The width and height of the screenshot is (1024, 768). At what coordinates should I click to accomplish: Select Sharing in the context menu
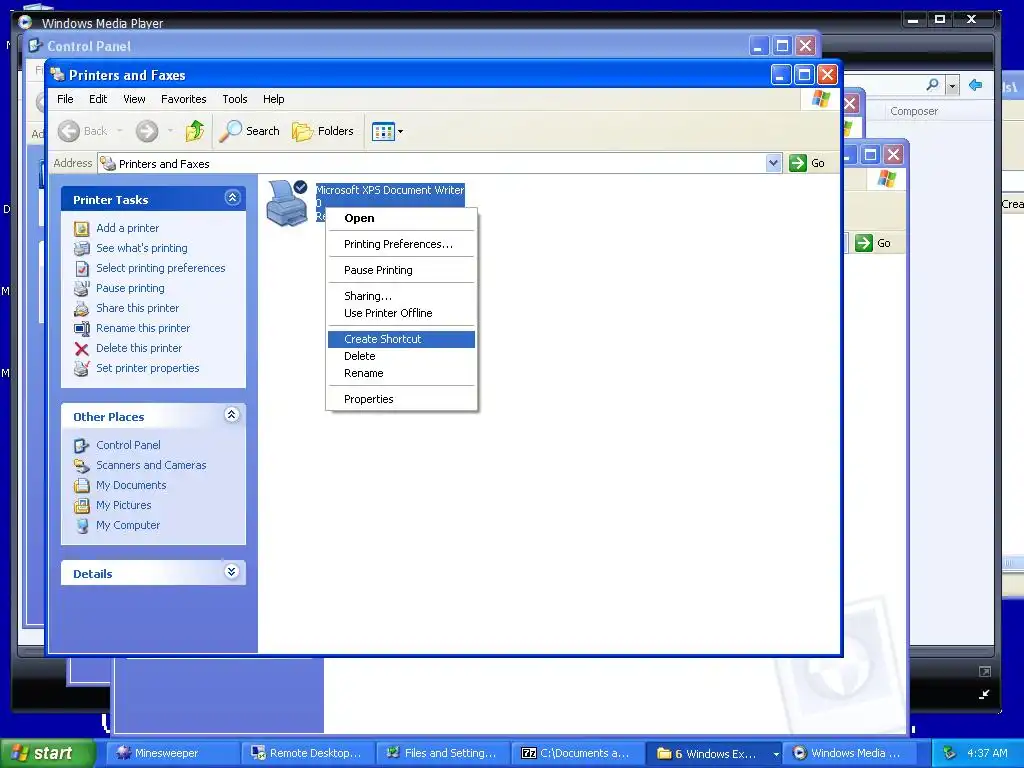pos(401,296)
